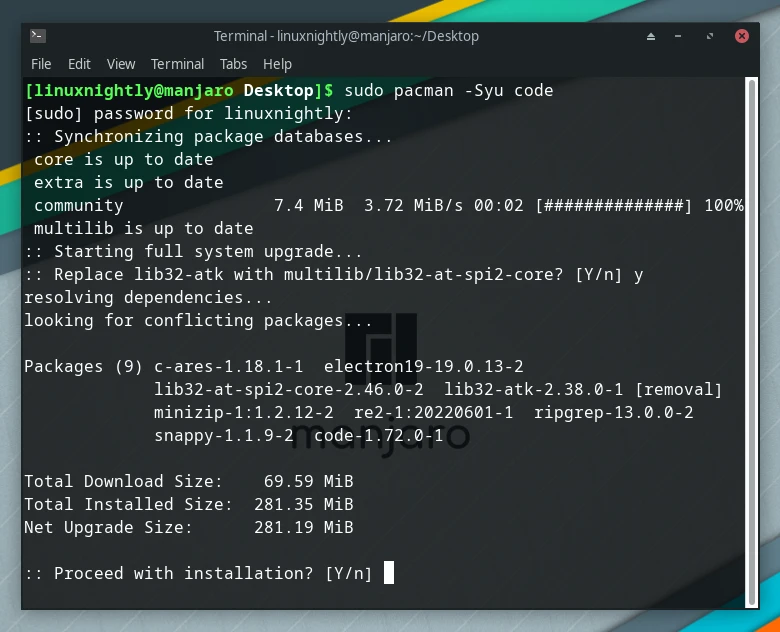Close the Terminal window with the red button
The width and height of the screenshot is (780, 632).
(x=742, y=36)
